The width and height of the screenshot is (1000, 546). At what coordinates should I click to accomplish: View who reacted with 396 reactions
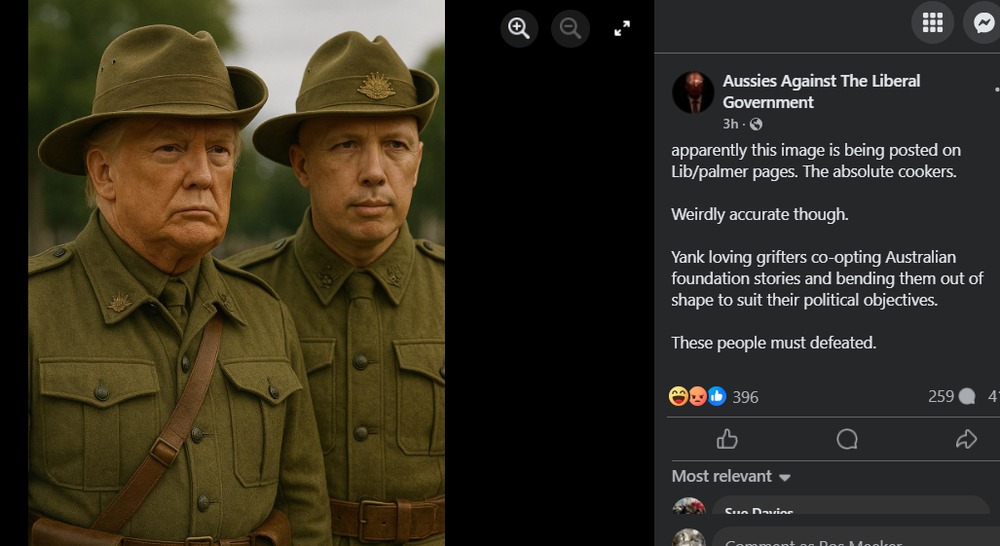click(x=745, y=397)
